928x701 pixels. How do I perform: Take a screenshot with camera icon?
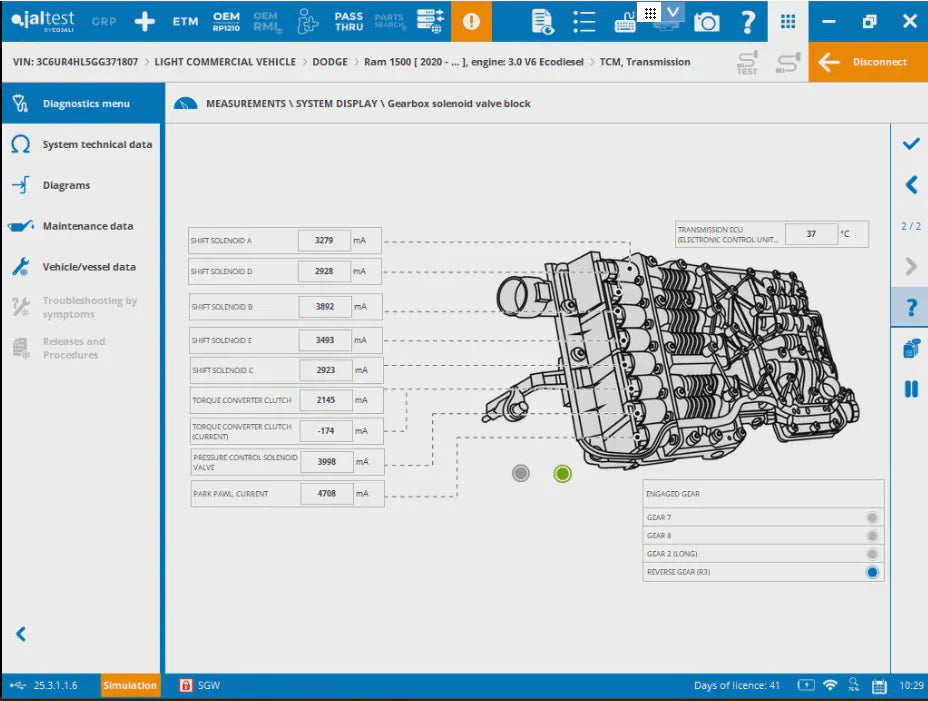pos(706,21)
